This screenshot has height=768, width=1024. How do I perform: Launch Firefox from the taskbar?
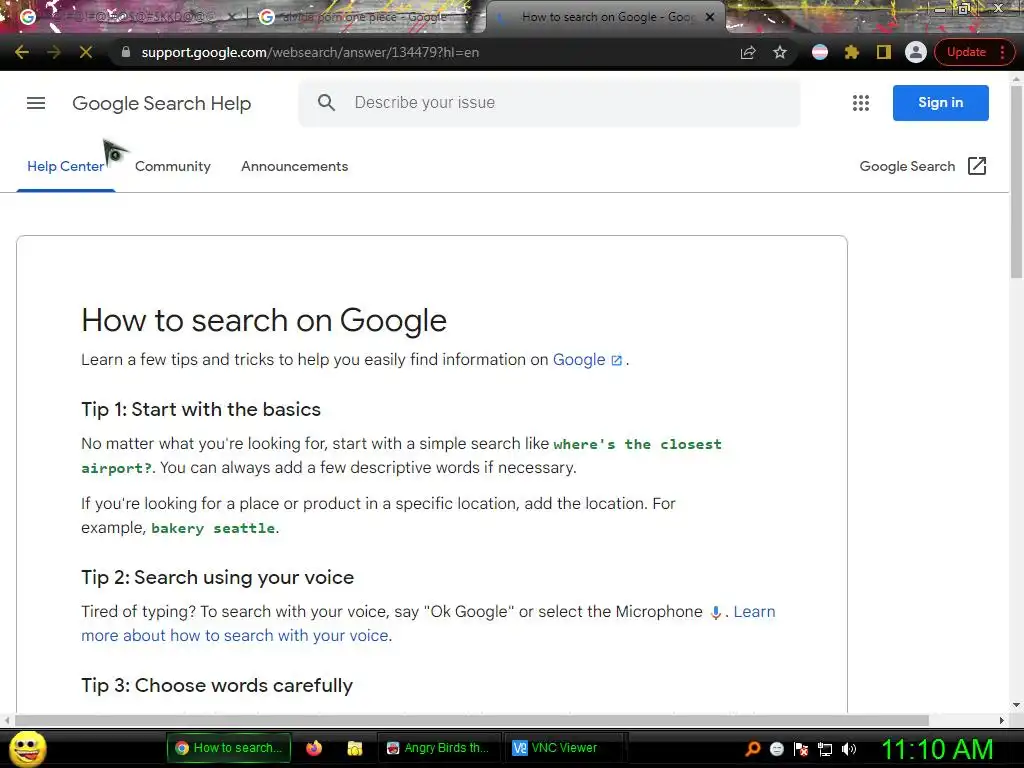pyautogui.click(x=314, y=748)
